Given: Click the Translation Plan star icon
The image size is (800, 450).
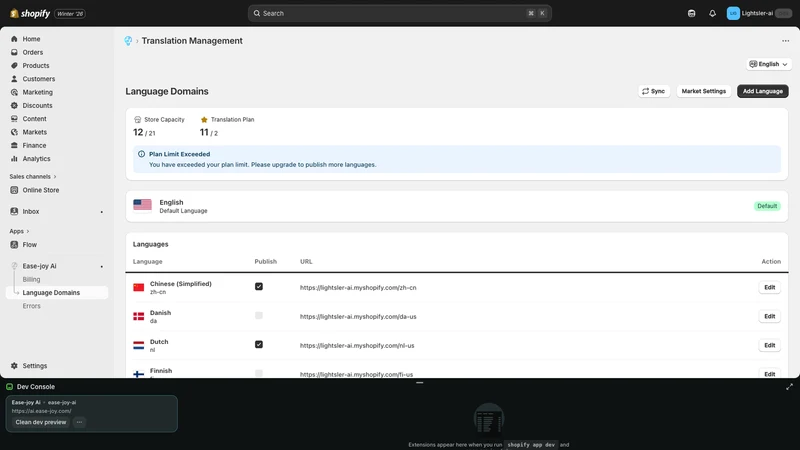Looking at the screenshot, I should pos(204,119).
